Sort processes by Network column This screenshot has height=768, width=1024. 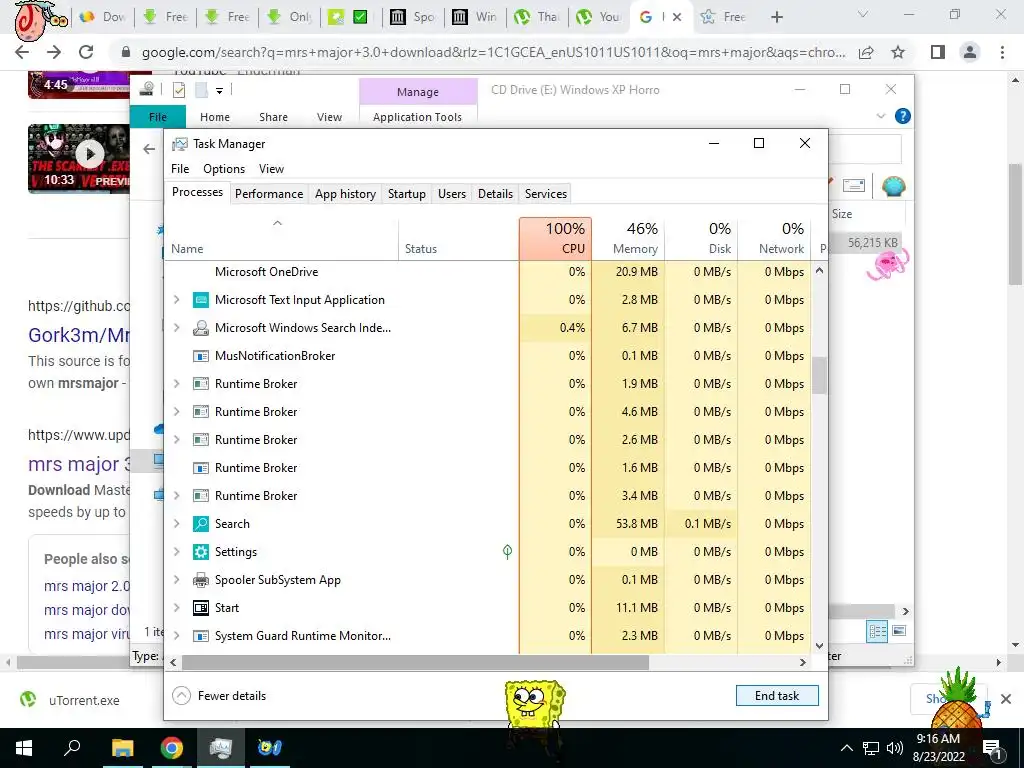pos(775,239)
